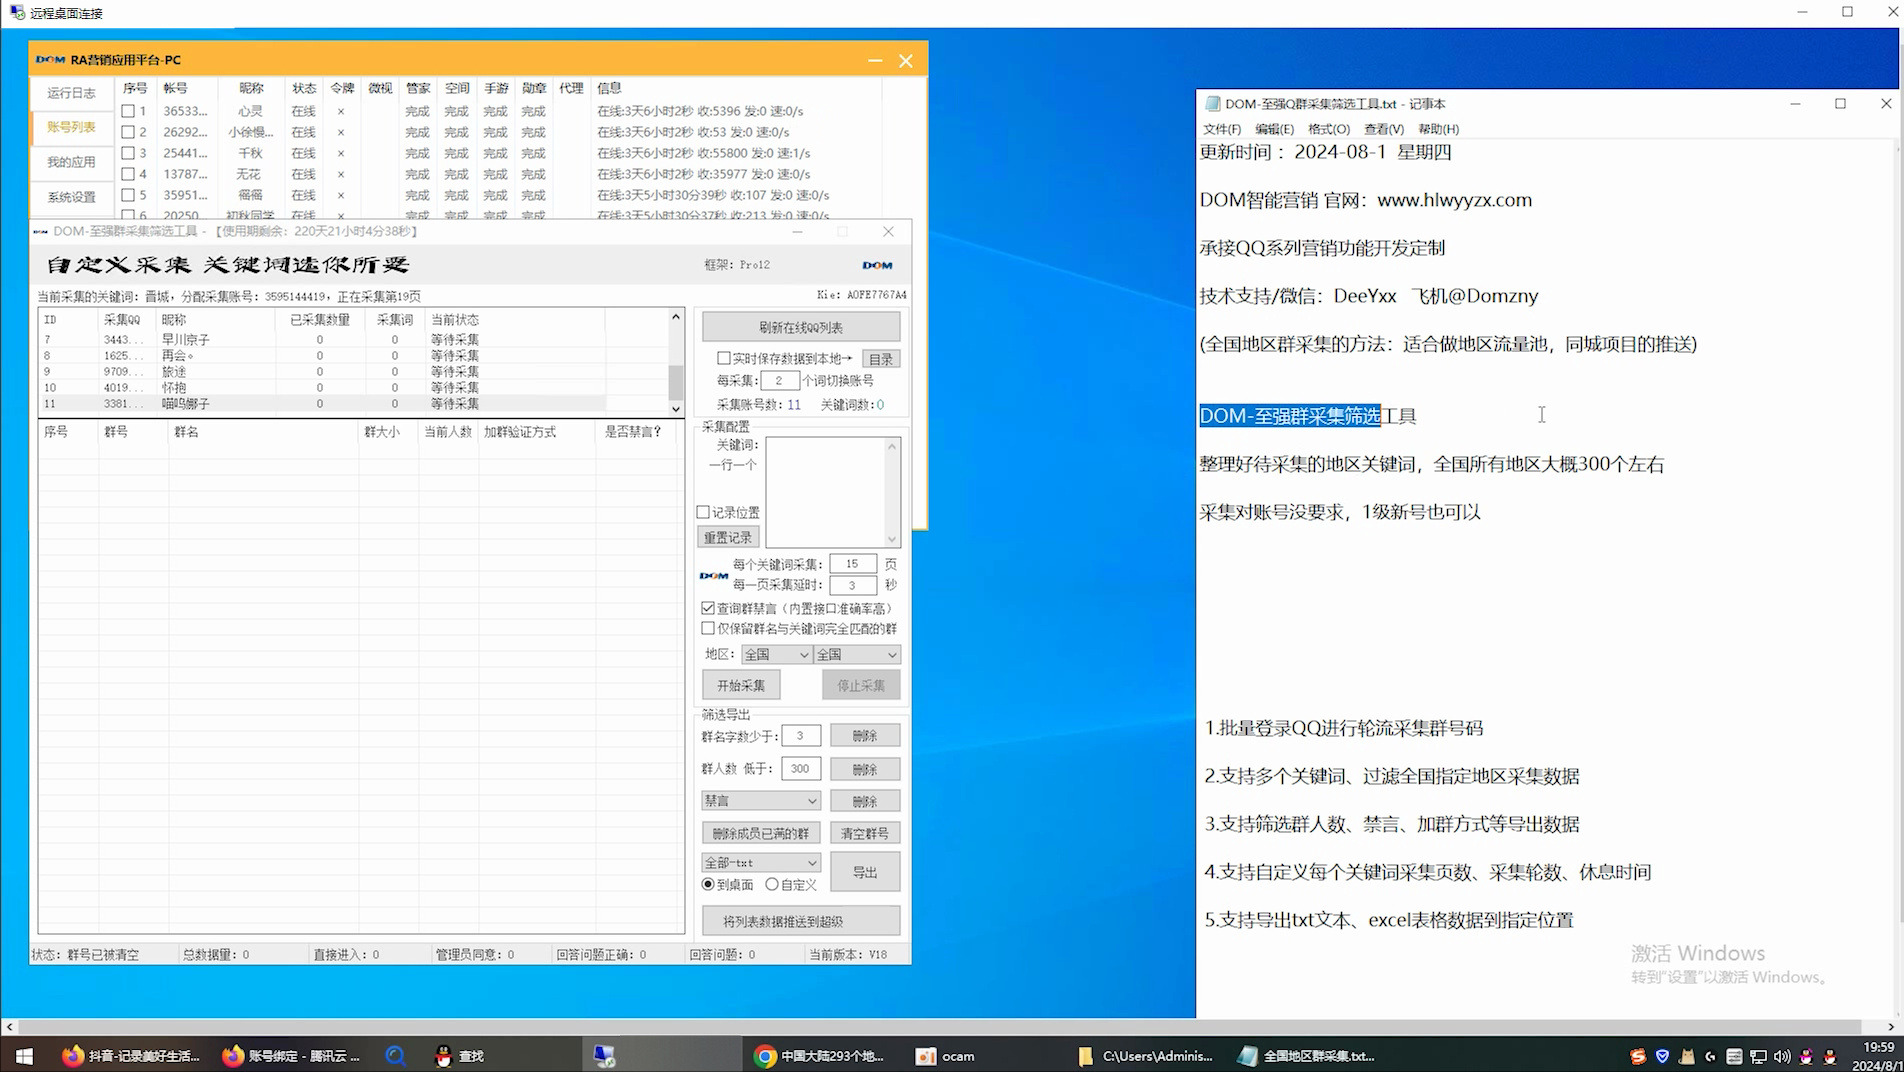Tick checkbox for account row 3 (25441...)
The image size is (1904, 1072).
[128, 153]
